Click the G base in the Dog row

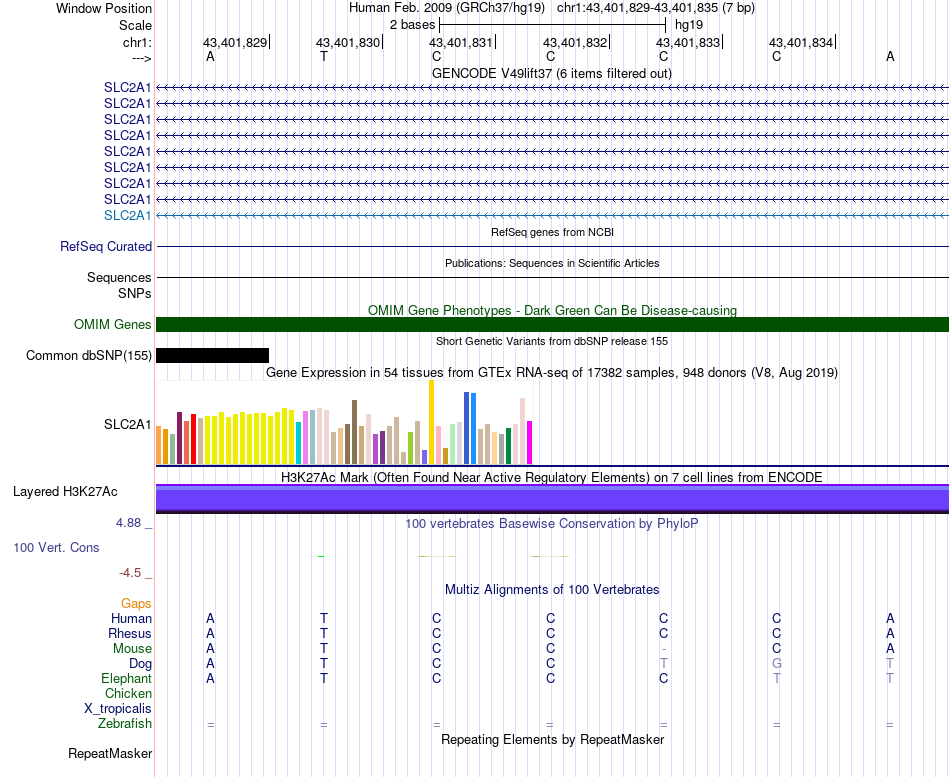click(777, 664)
